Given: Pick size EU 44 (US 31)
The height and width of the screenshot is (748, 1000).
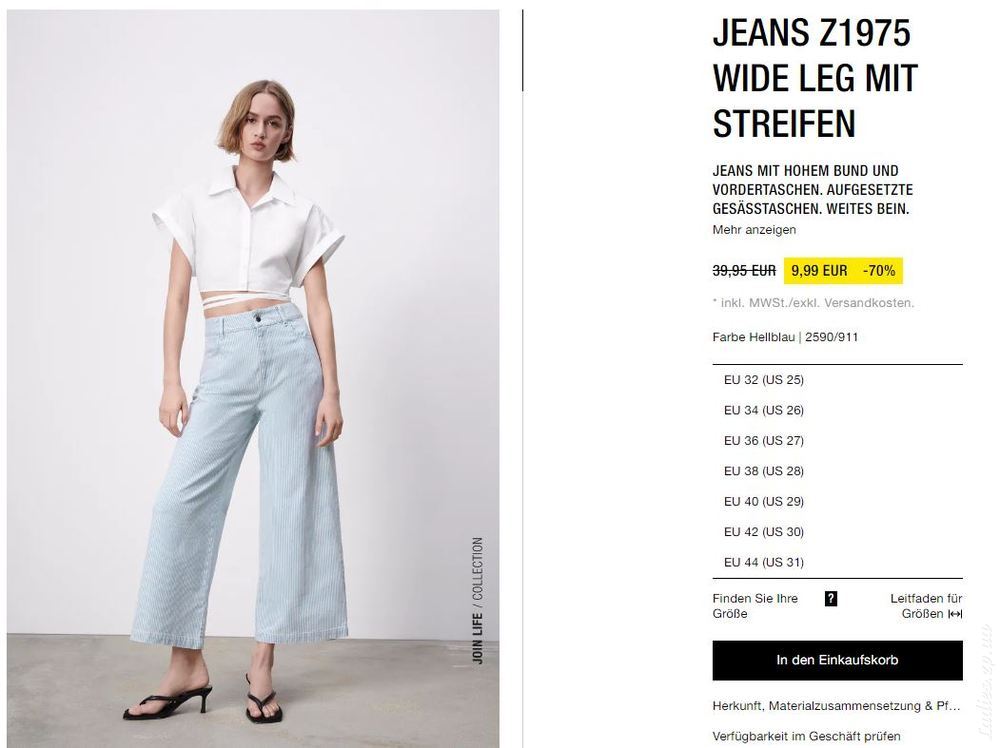Looking at the screenshot, I should (x=837, y=562).
